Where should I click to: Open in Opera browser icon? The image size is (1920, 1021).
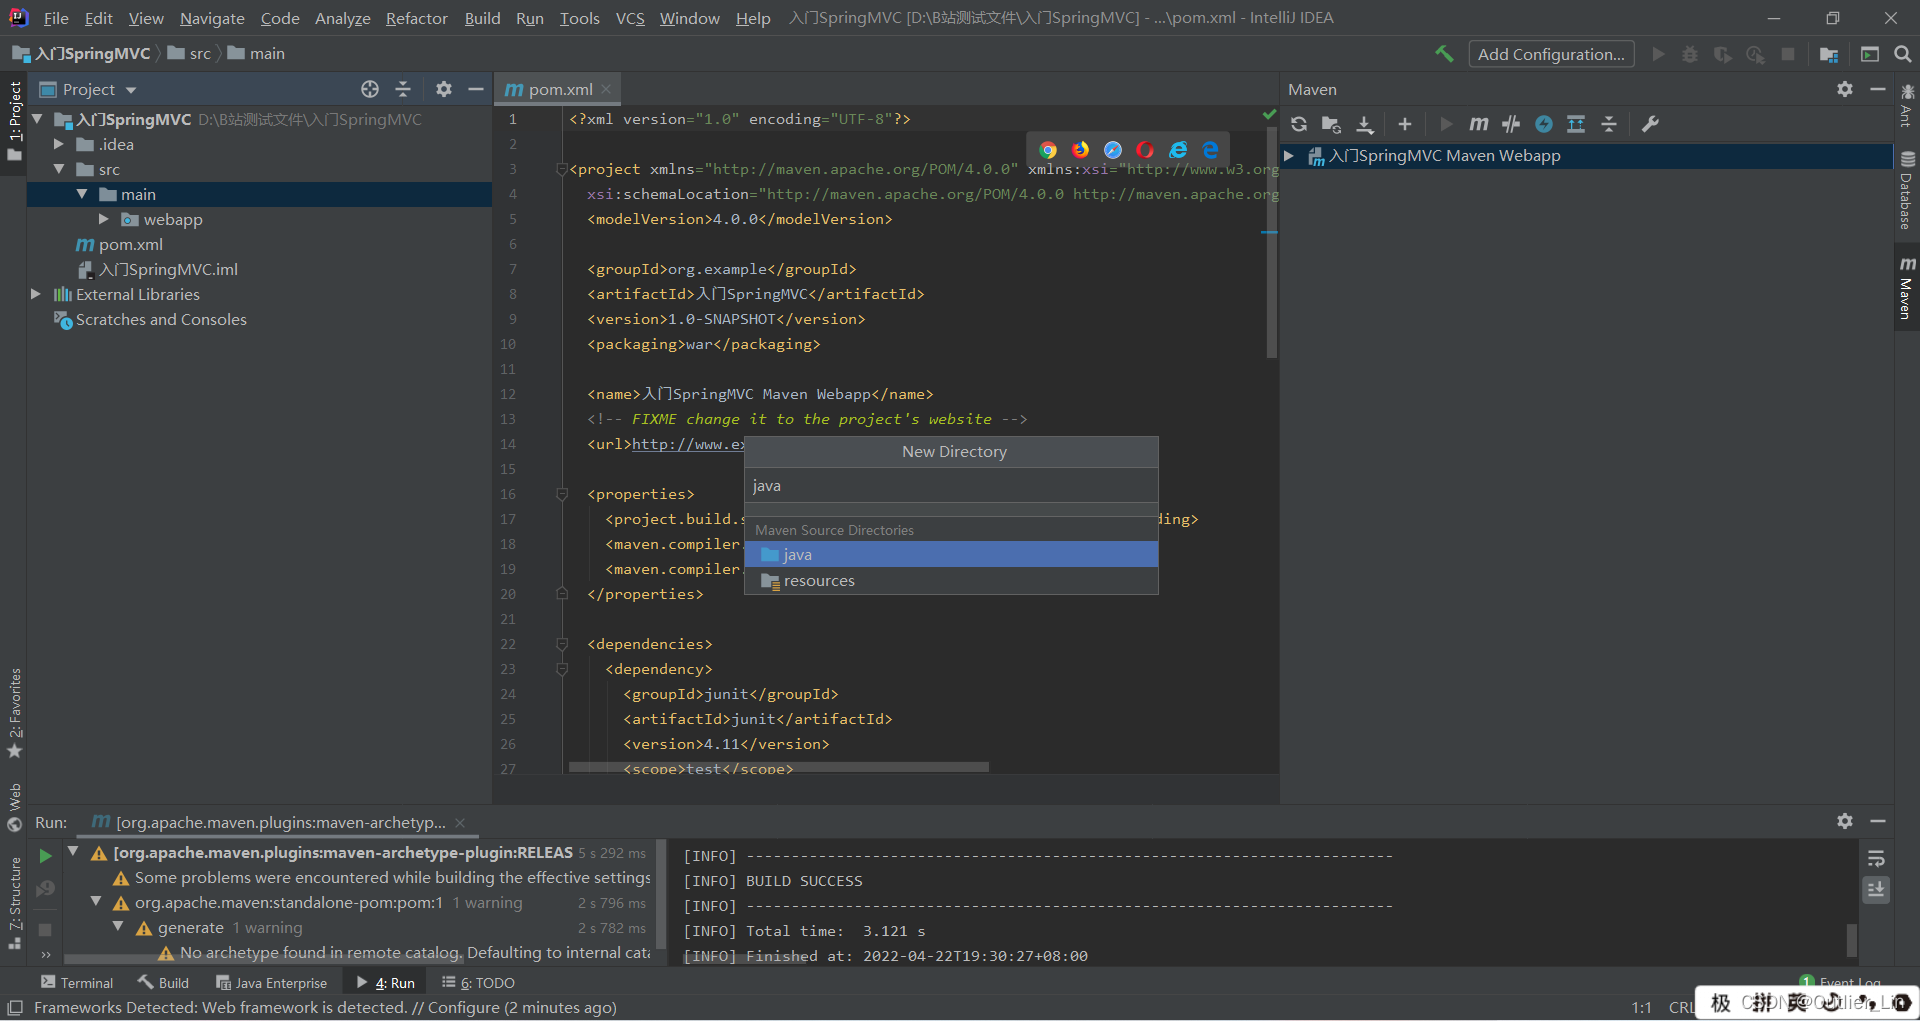pyautogui.click(x=1145, y=150)
